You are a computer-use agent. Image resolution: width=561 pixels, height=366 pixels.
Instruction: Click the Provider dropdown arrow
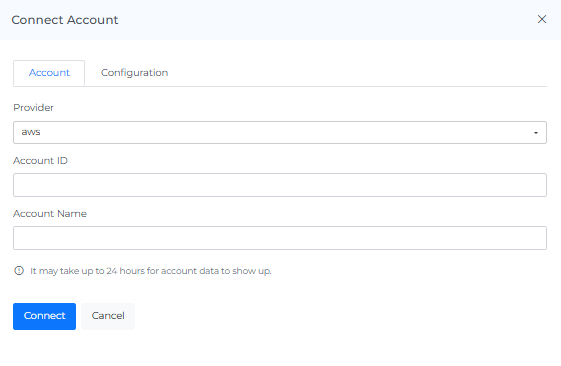536,133
